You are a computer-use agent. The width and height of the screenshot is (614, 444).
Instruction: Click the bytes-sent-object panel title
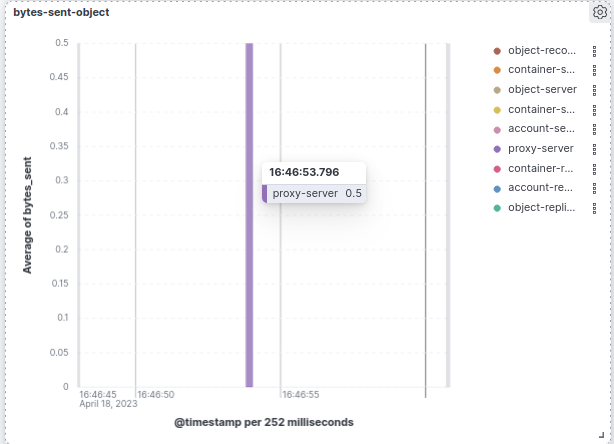(61, 13)
